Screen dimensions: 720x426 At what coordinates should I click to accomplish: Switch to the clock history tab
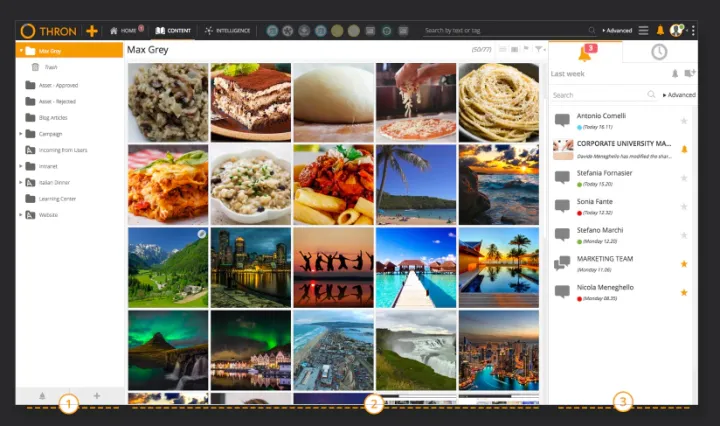[659, 52]
